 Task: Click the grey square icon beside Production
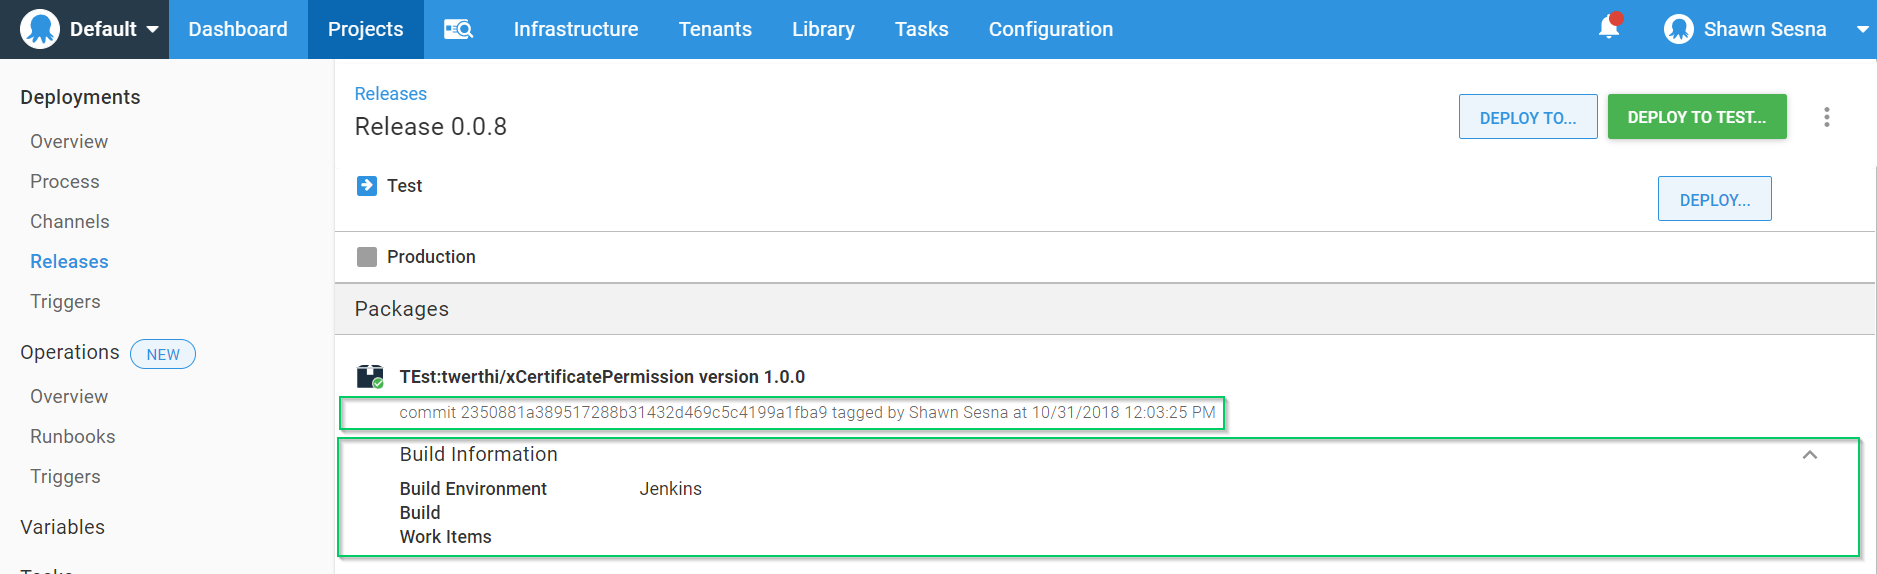point(367,257)
